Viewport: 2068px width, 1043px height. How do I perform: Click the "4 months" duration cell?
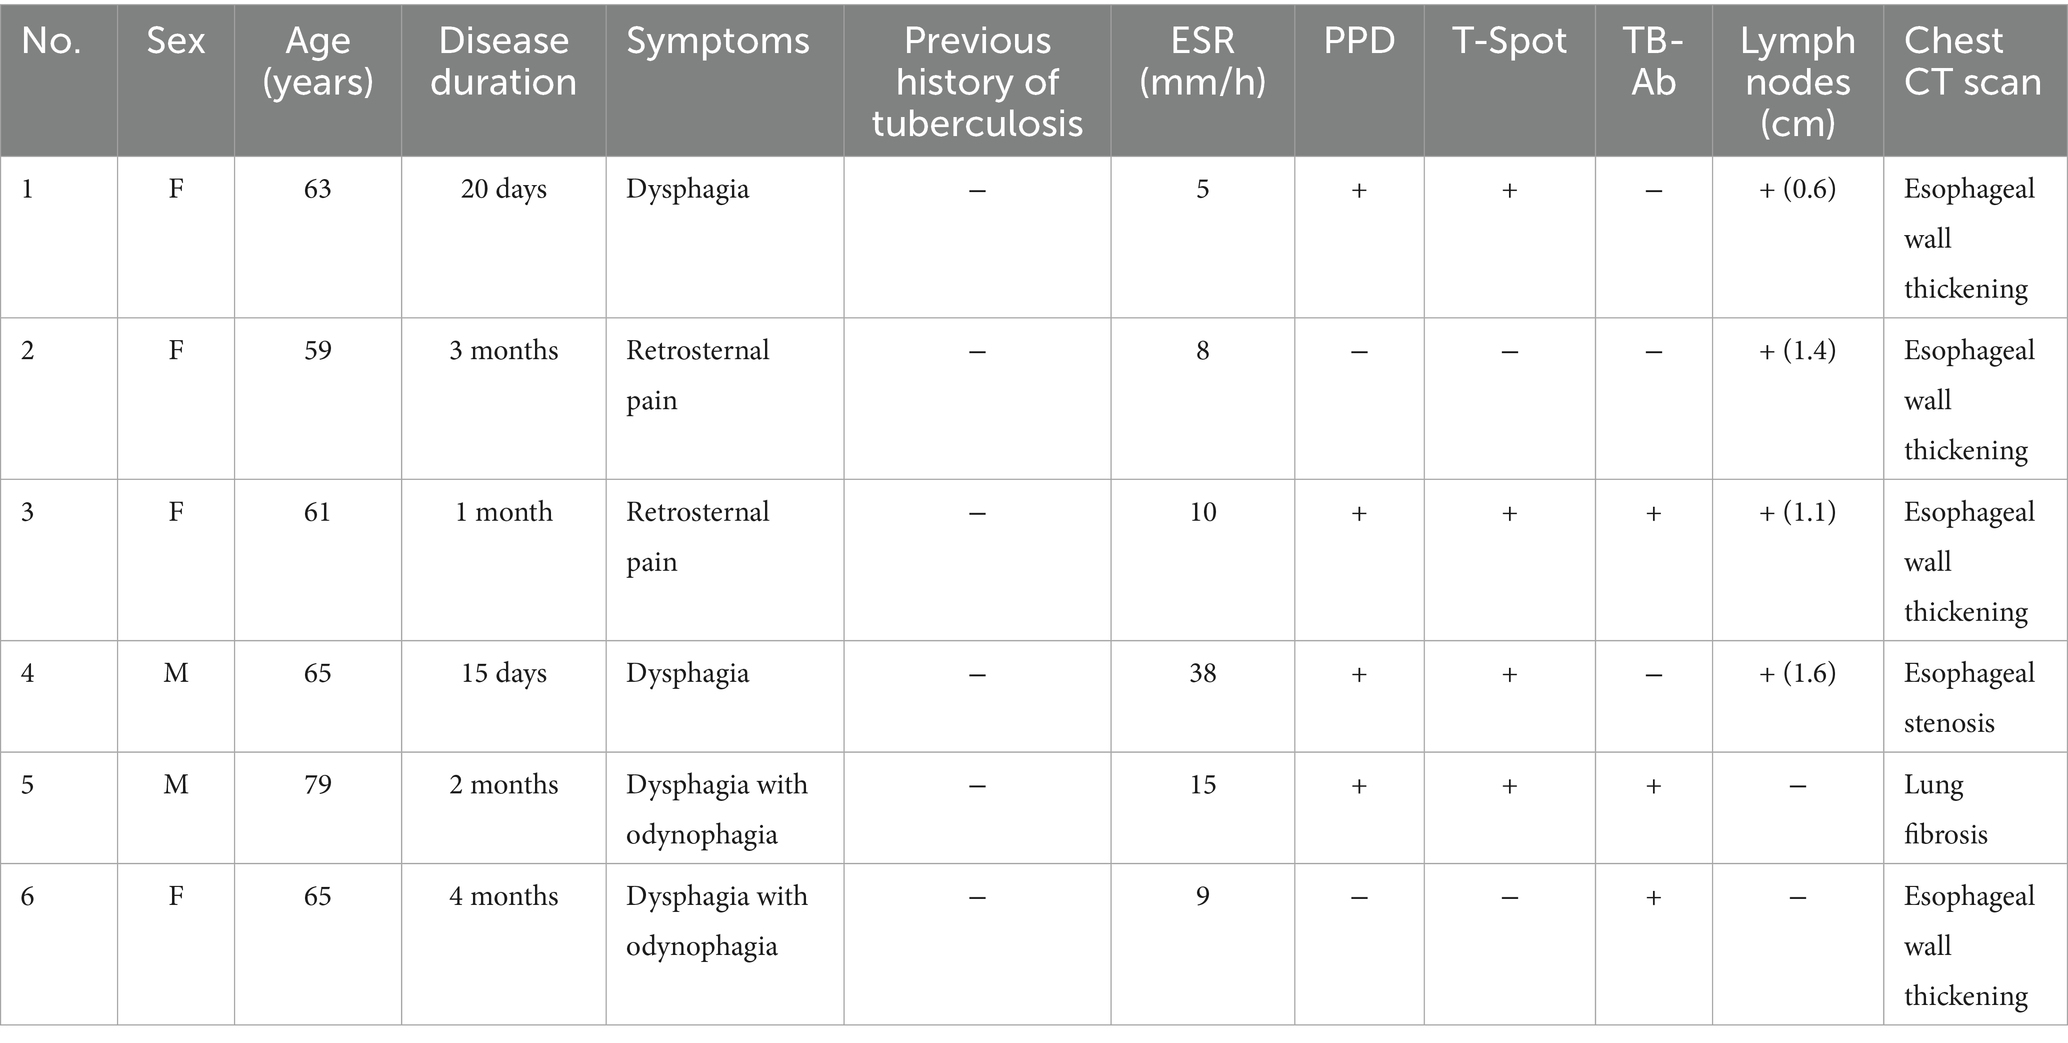tap(503, 896)
